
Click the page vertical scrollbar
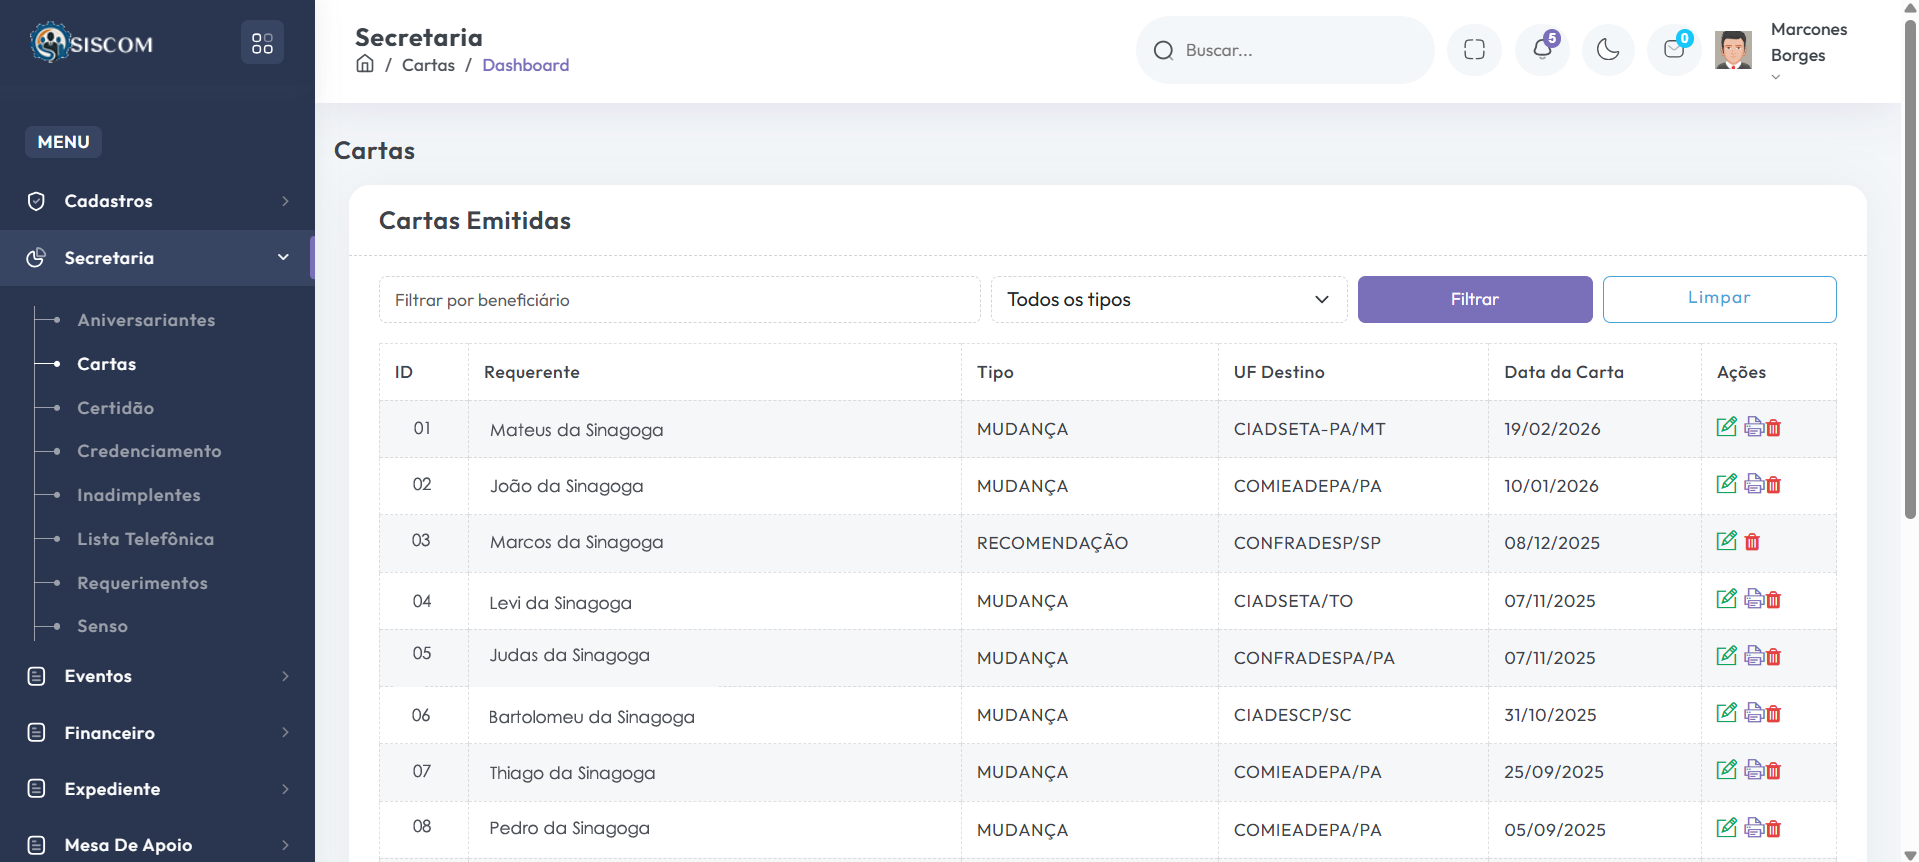(x=1910, y=300)
